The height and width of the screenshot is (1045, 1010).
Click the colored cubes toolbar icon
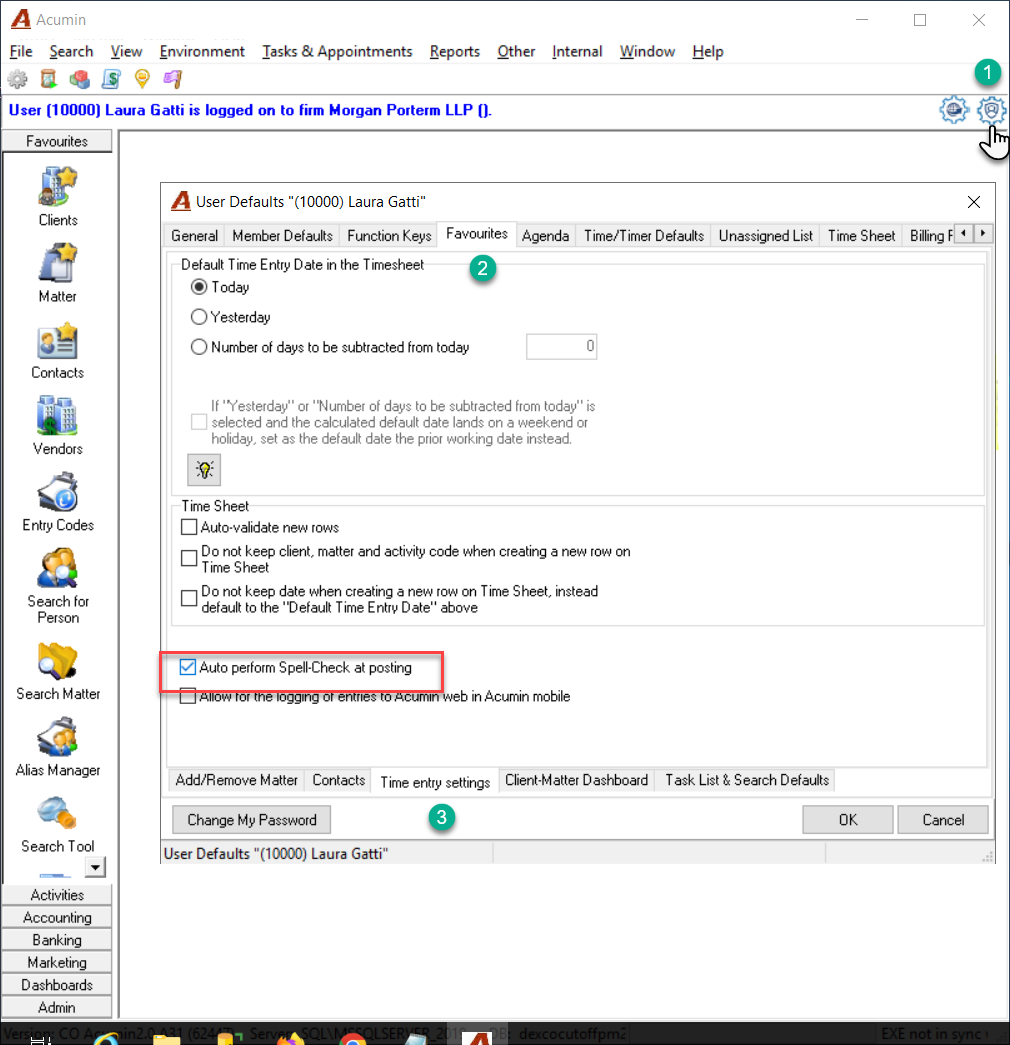[80, 79]
